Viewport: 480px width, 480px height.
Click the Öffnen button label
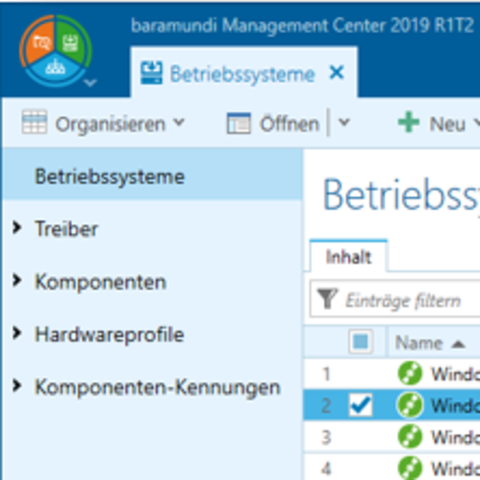click(289, 124)
